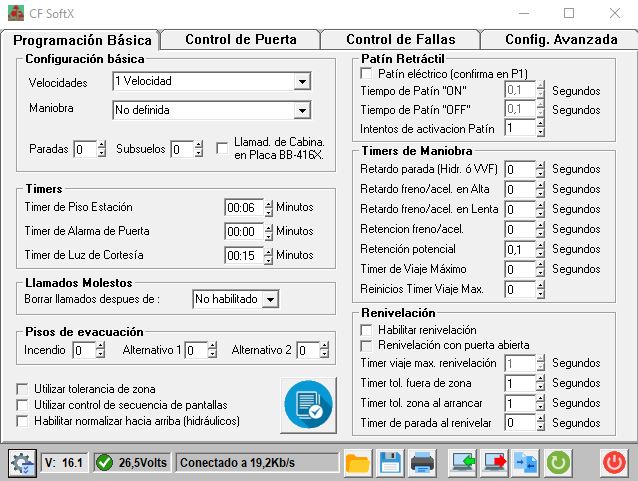The height and width of the screenshot is (481, 638).
Task: Adjust Intentos de activacion Patín spinner
Action: coord(540,128)
